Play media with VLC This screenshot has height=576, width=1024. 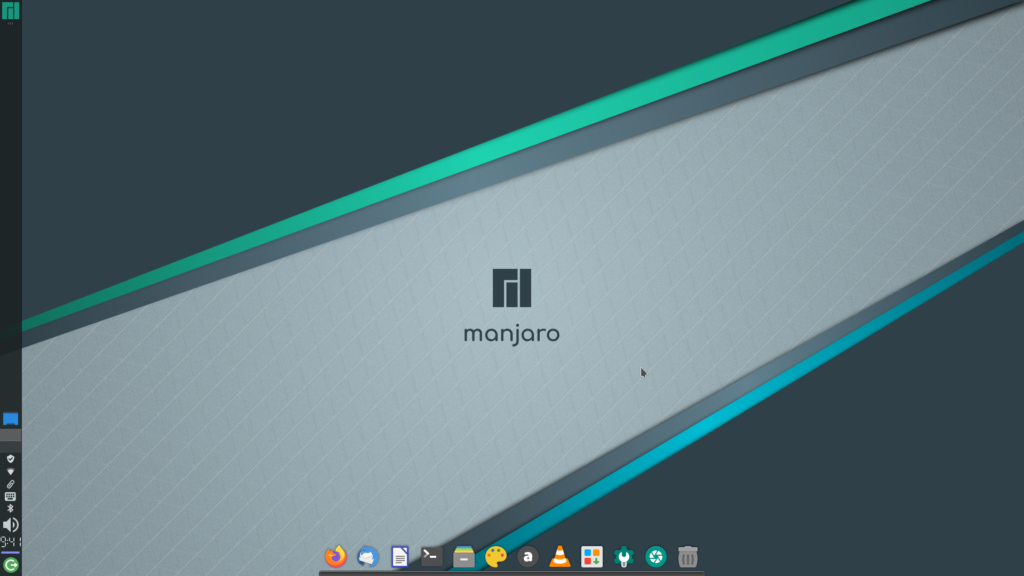[558, 557]
